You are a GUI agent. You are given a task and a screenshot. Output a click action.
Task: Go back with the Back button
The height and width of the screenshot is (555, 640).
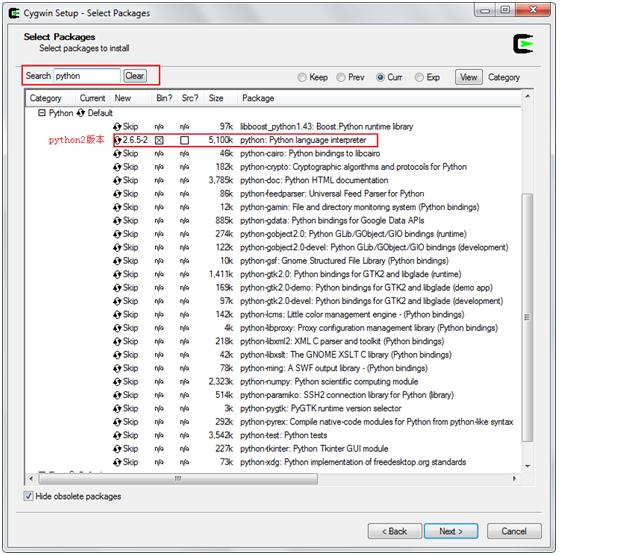pyautogui.click(x=394, y=531)
